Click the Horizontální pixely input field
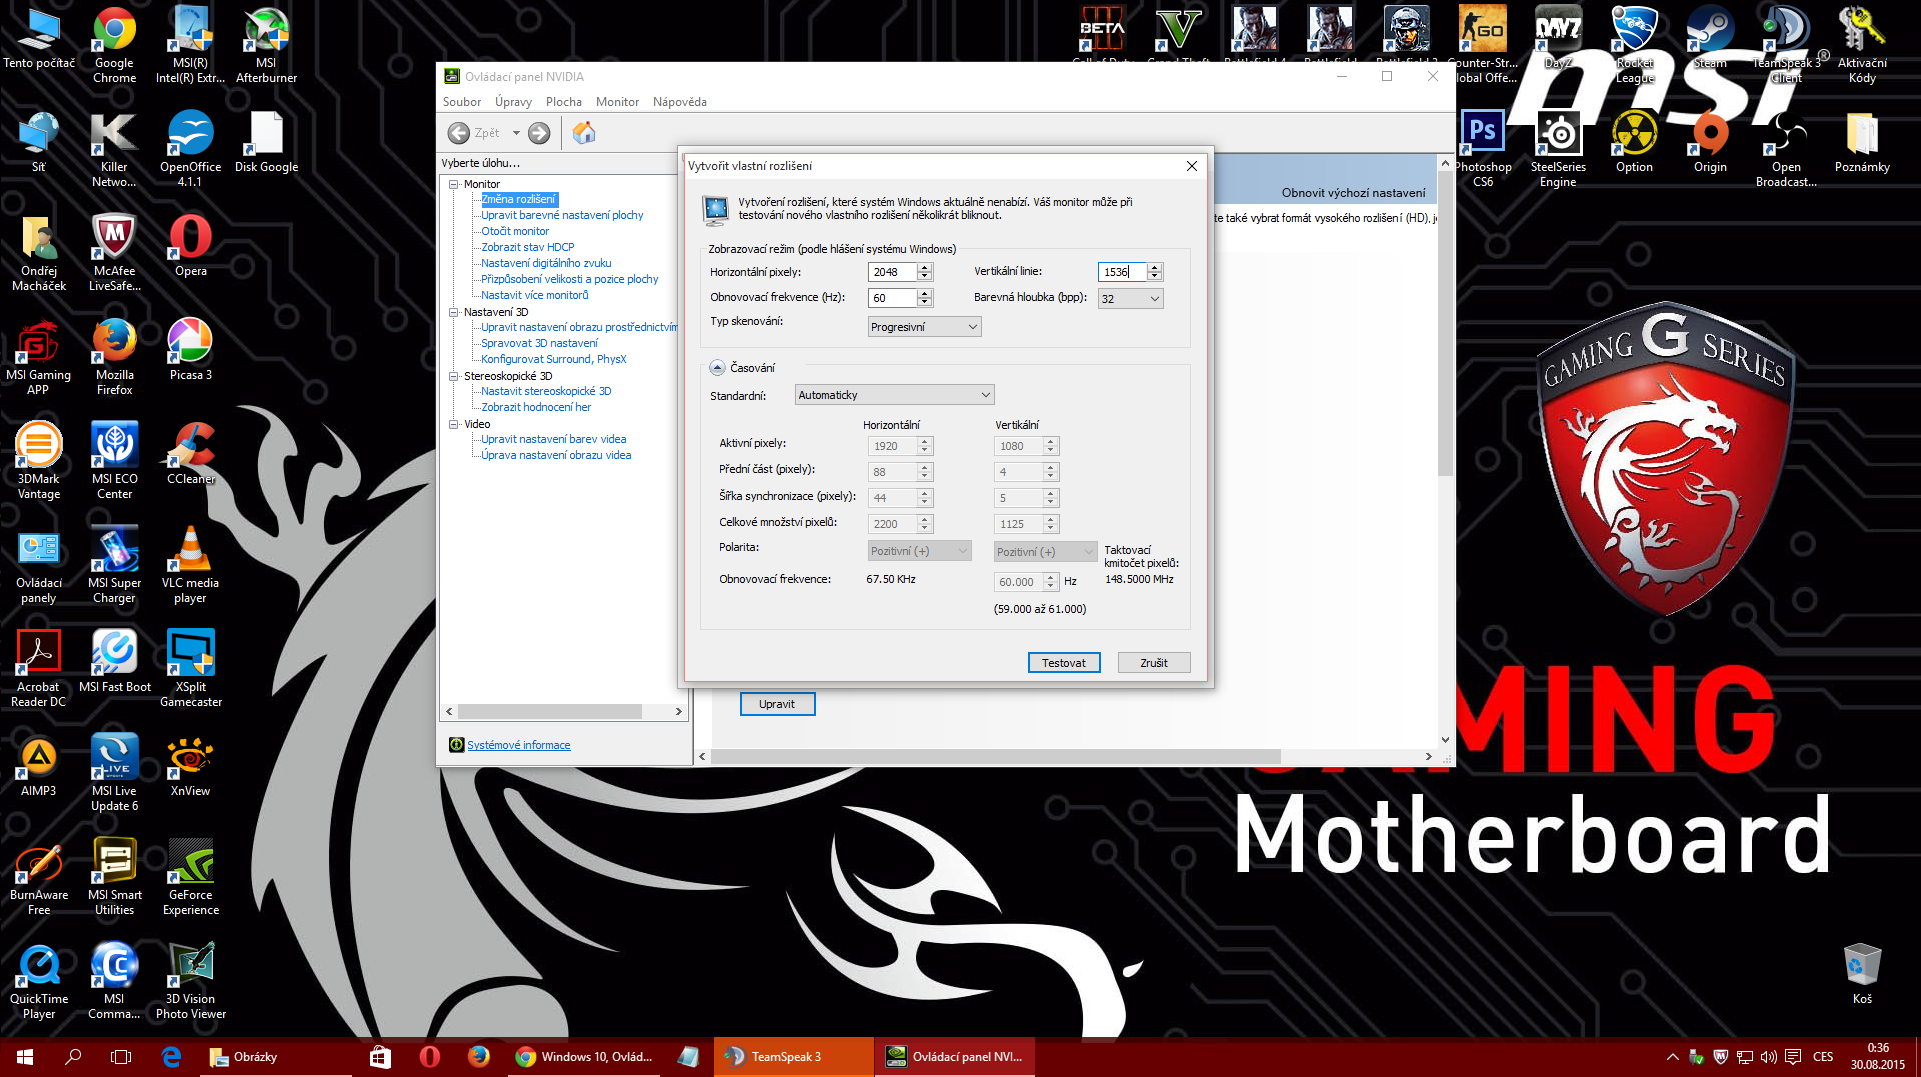The width and height of the screenshot is (1921, 1077). pyautogui.click(x=891, y=272)
